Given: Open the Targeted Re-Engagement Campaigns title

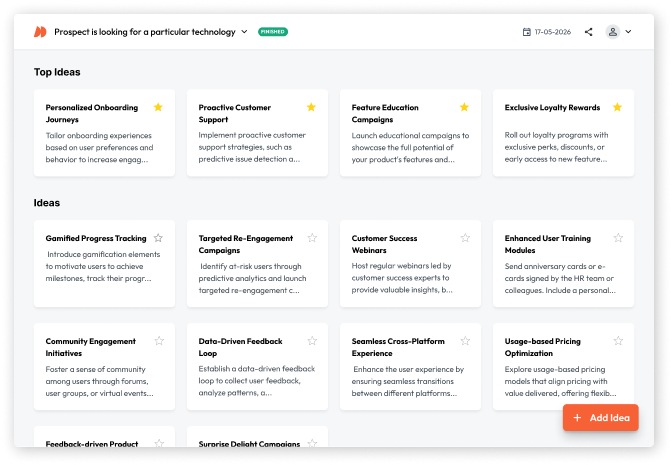Looking at the screenshot, I should point(246,244).
